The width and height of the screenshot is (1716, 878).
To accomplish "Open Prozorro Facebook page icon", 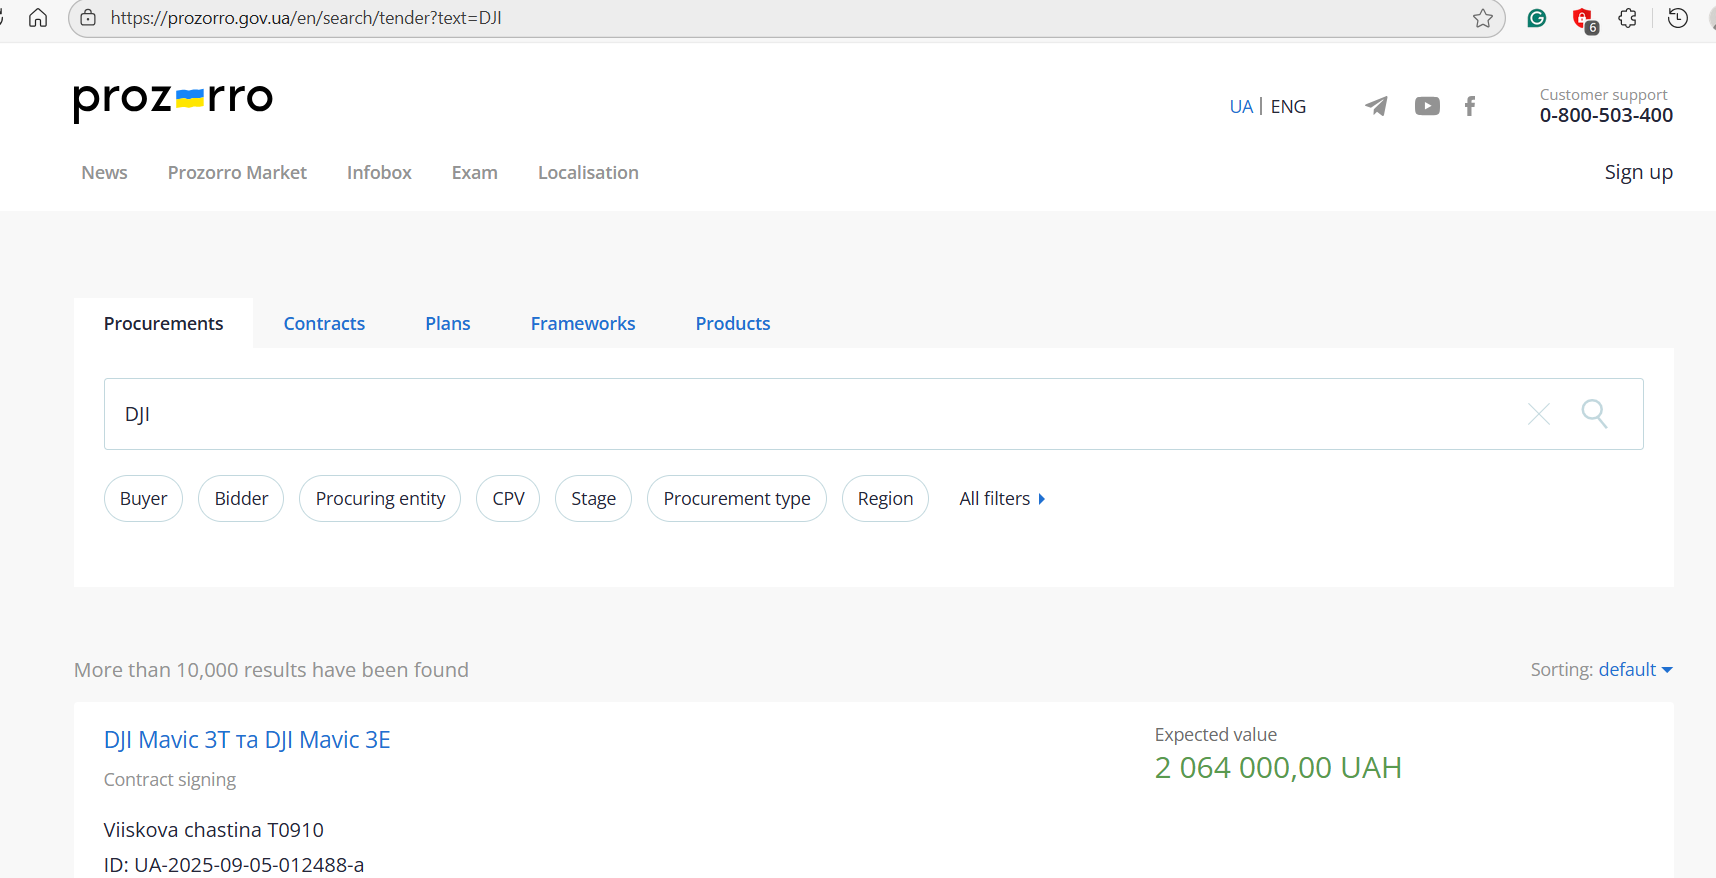I will [x=1470, y=106].
